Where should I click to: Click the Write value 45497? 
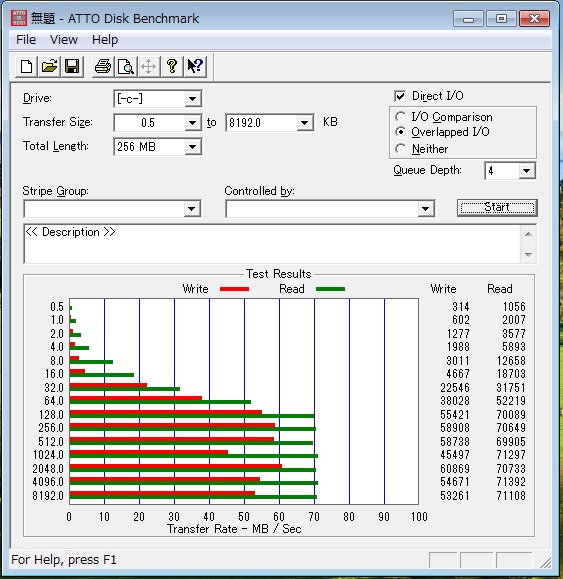(455, 455)
